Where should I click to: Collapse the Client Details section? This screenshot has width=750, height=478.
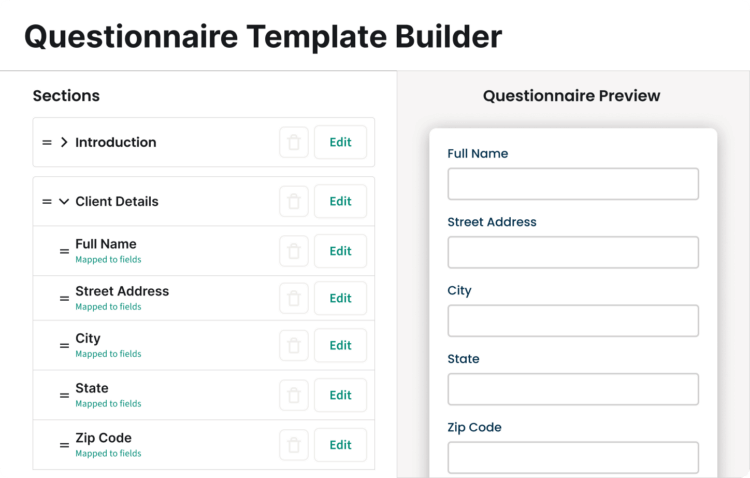click(x=64, y=202)
